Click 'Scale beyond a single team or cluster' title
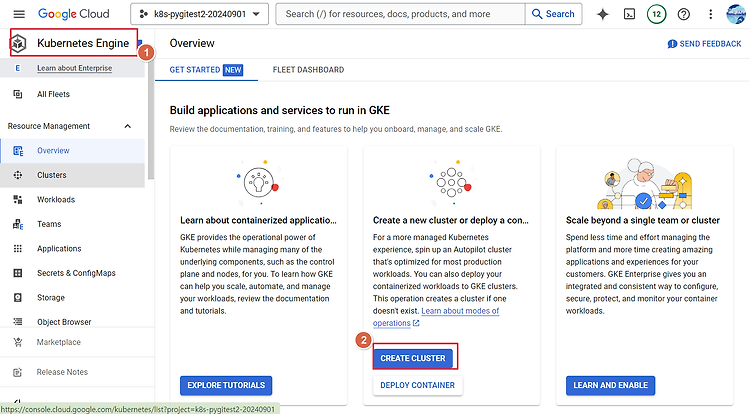This screenshot has height=414, width=750. (x=643, y=220)
